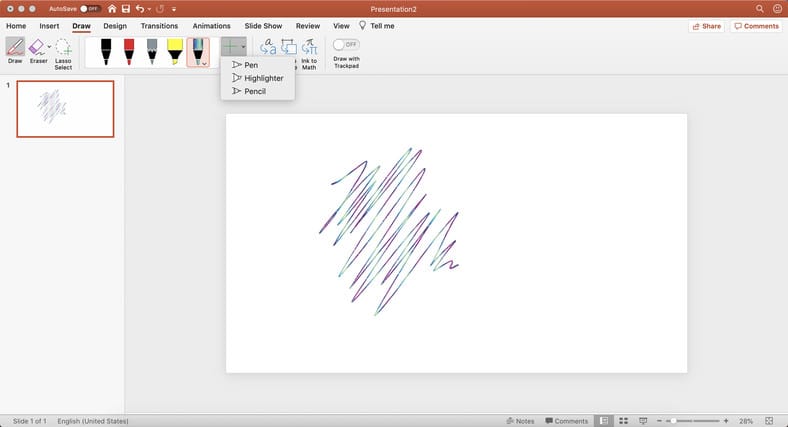Click the zoom out minus button
788x427 pixels.
[659, 421]
